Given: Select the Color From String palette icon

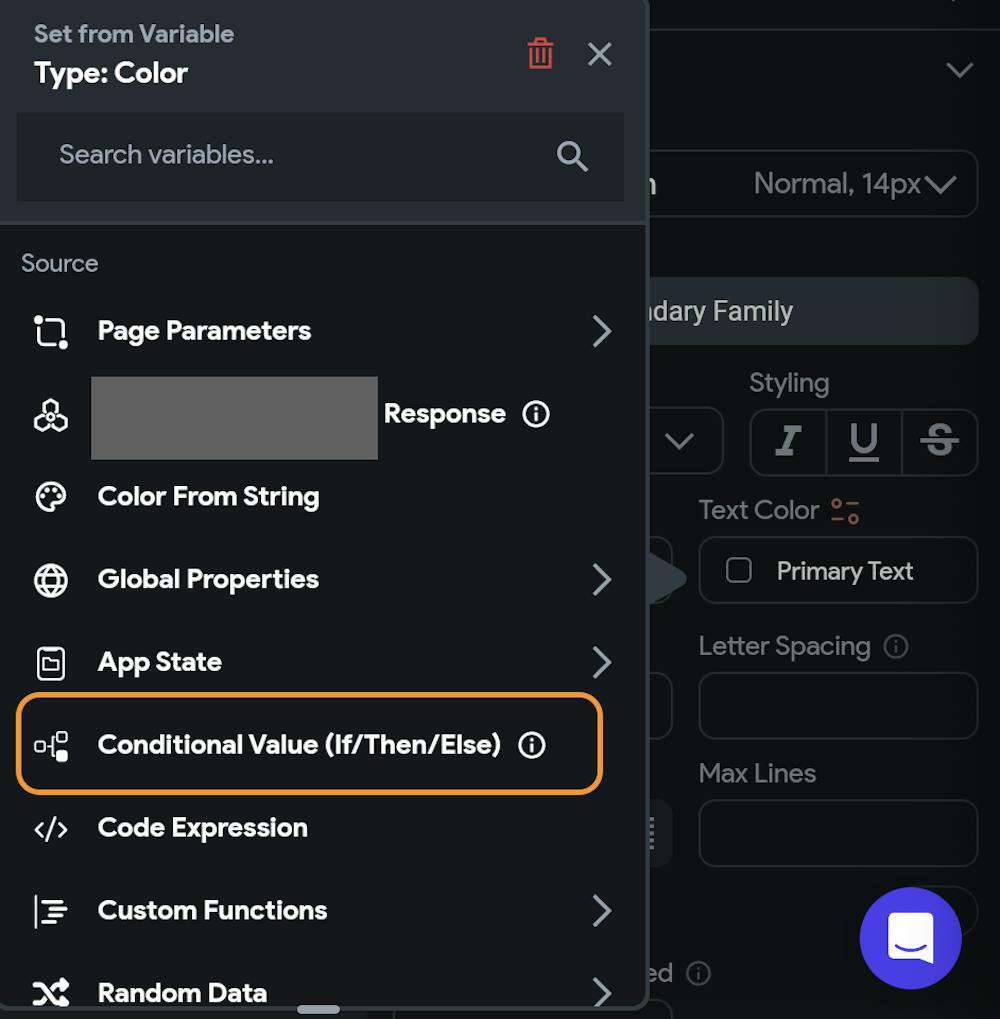Looking at the screenshot, I should click(50, 497).
